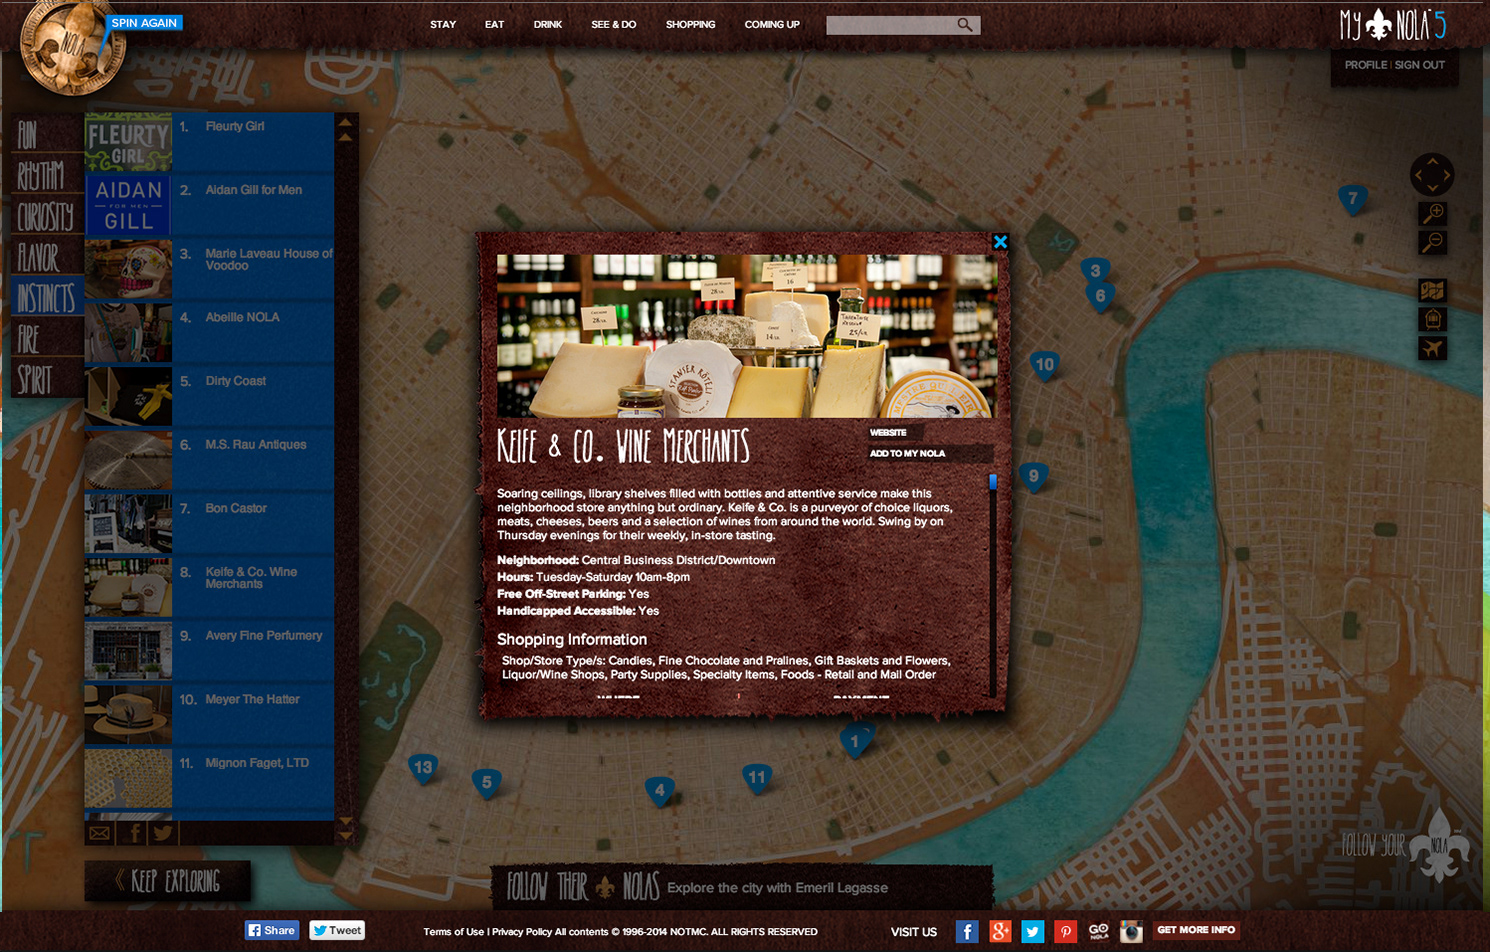Open the STAY menu
This screenshot has width=1490, height=952.
[443, 25]
